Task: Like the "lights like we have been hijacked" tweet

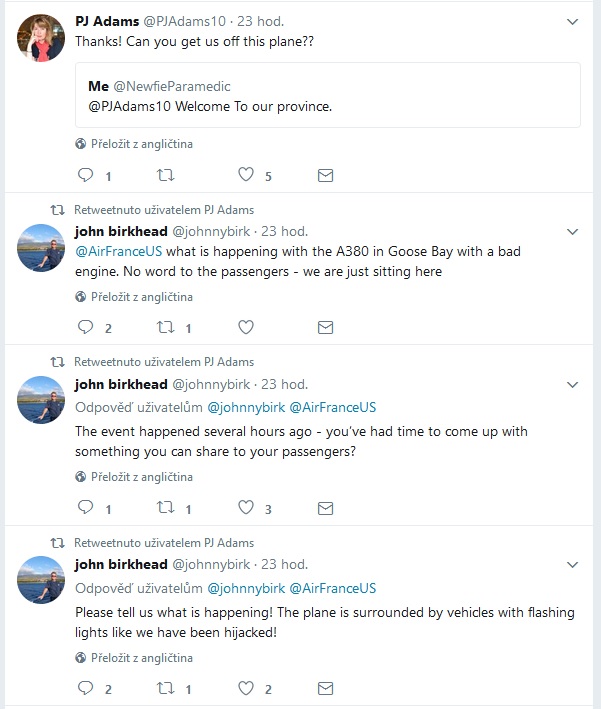Action: click(246, 688)
